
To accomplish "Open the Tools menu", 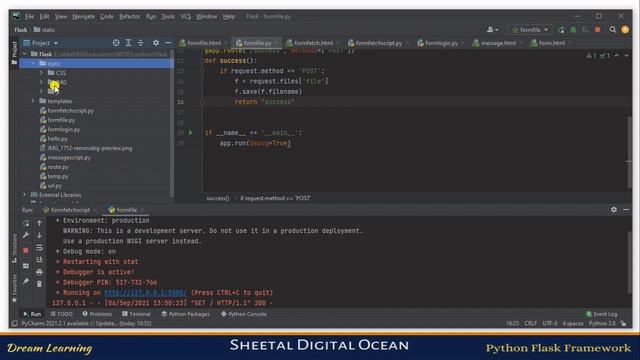I will click(168, 17).
